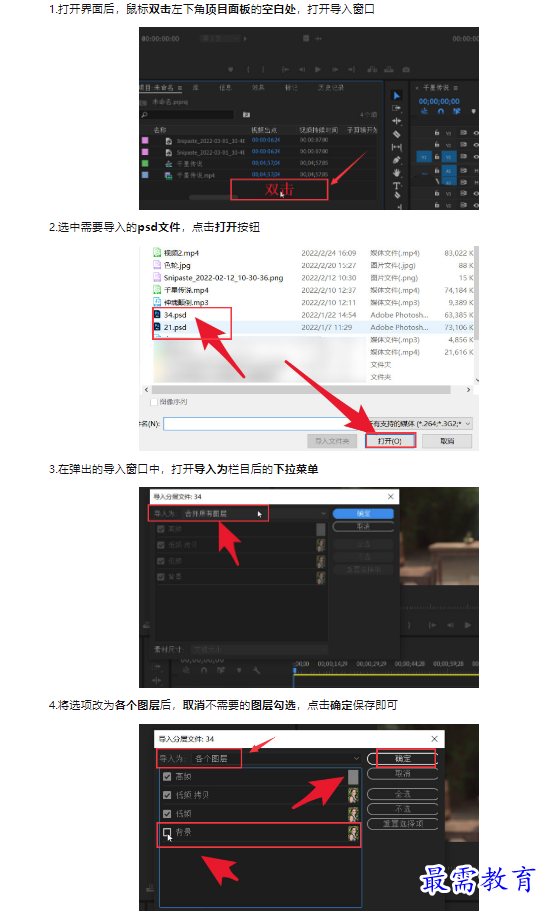
Task: Click the 重置选择项 button
Action: pyautogui.click(x=403, y=824)
